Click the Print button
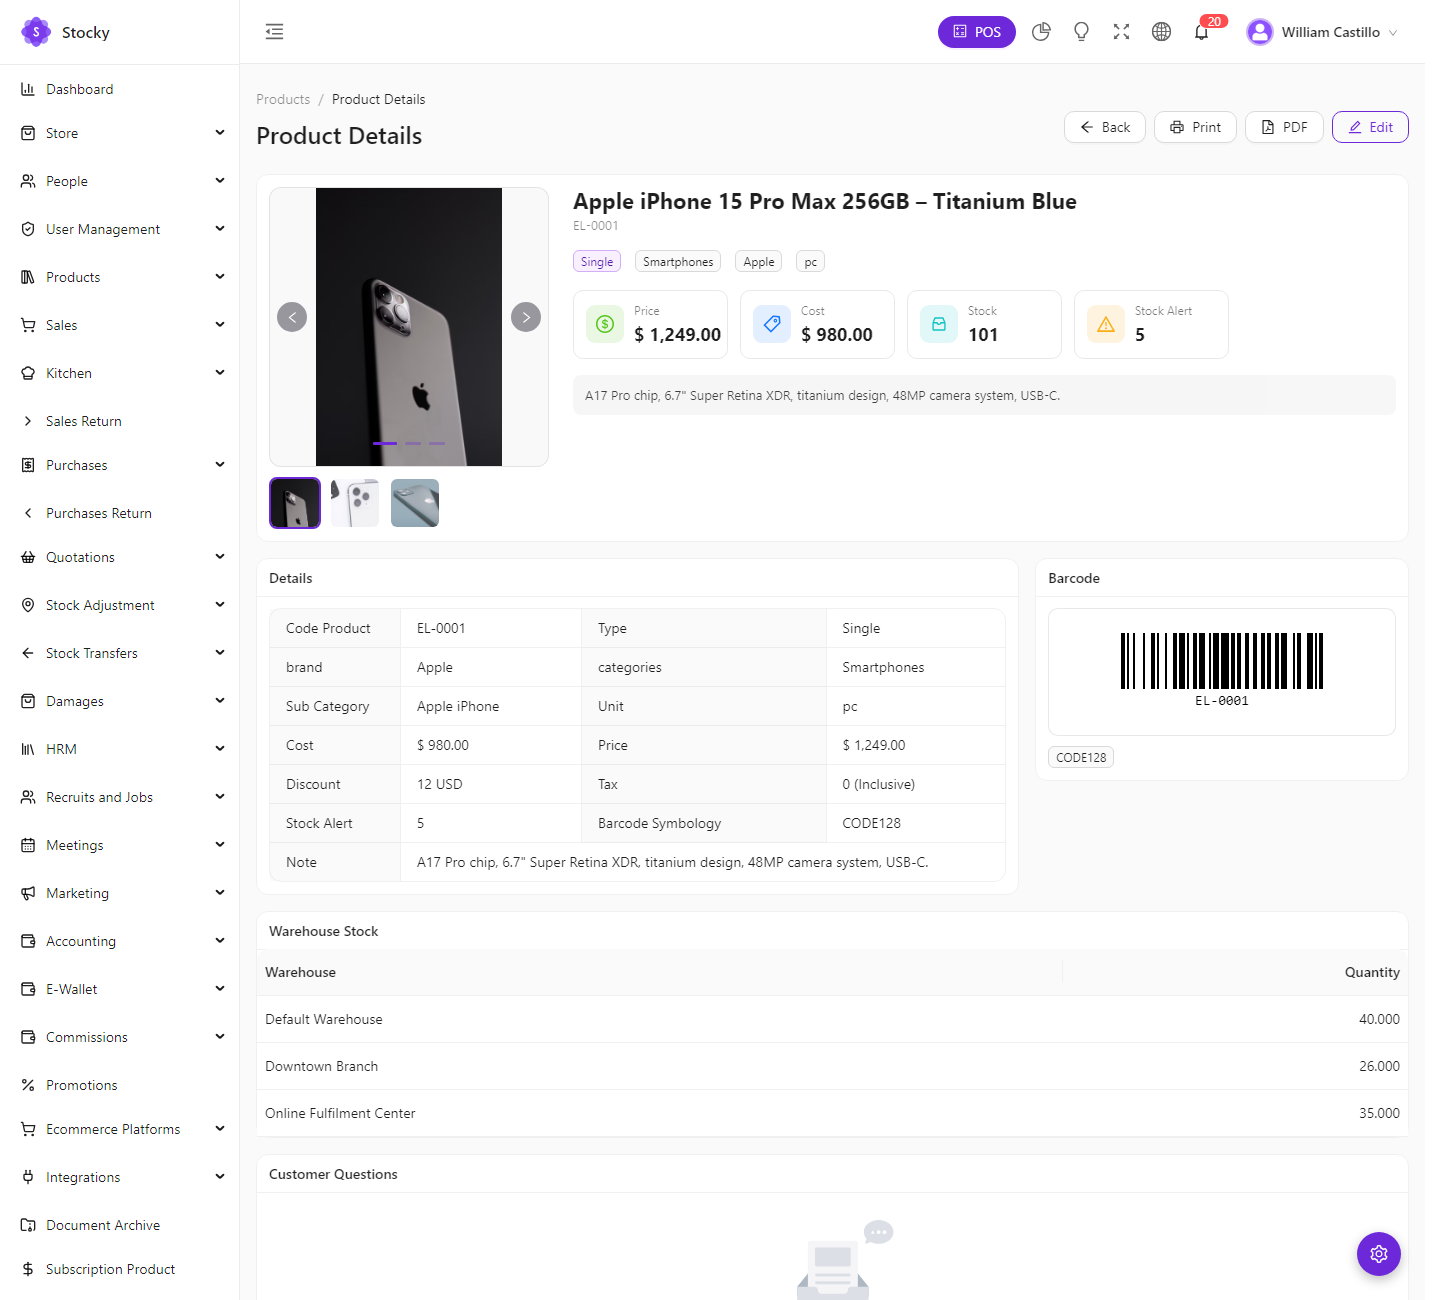Image resolution: width=1440 pixels, height=1300 pixels. (1195, 127)
